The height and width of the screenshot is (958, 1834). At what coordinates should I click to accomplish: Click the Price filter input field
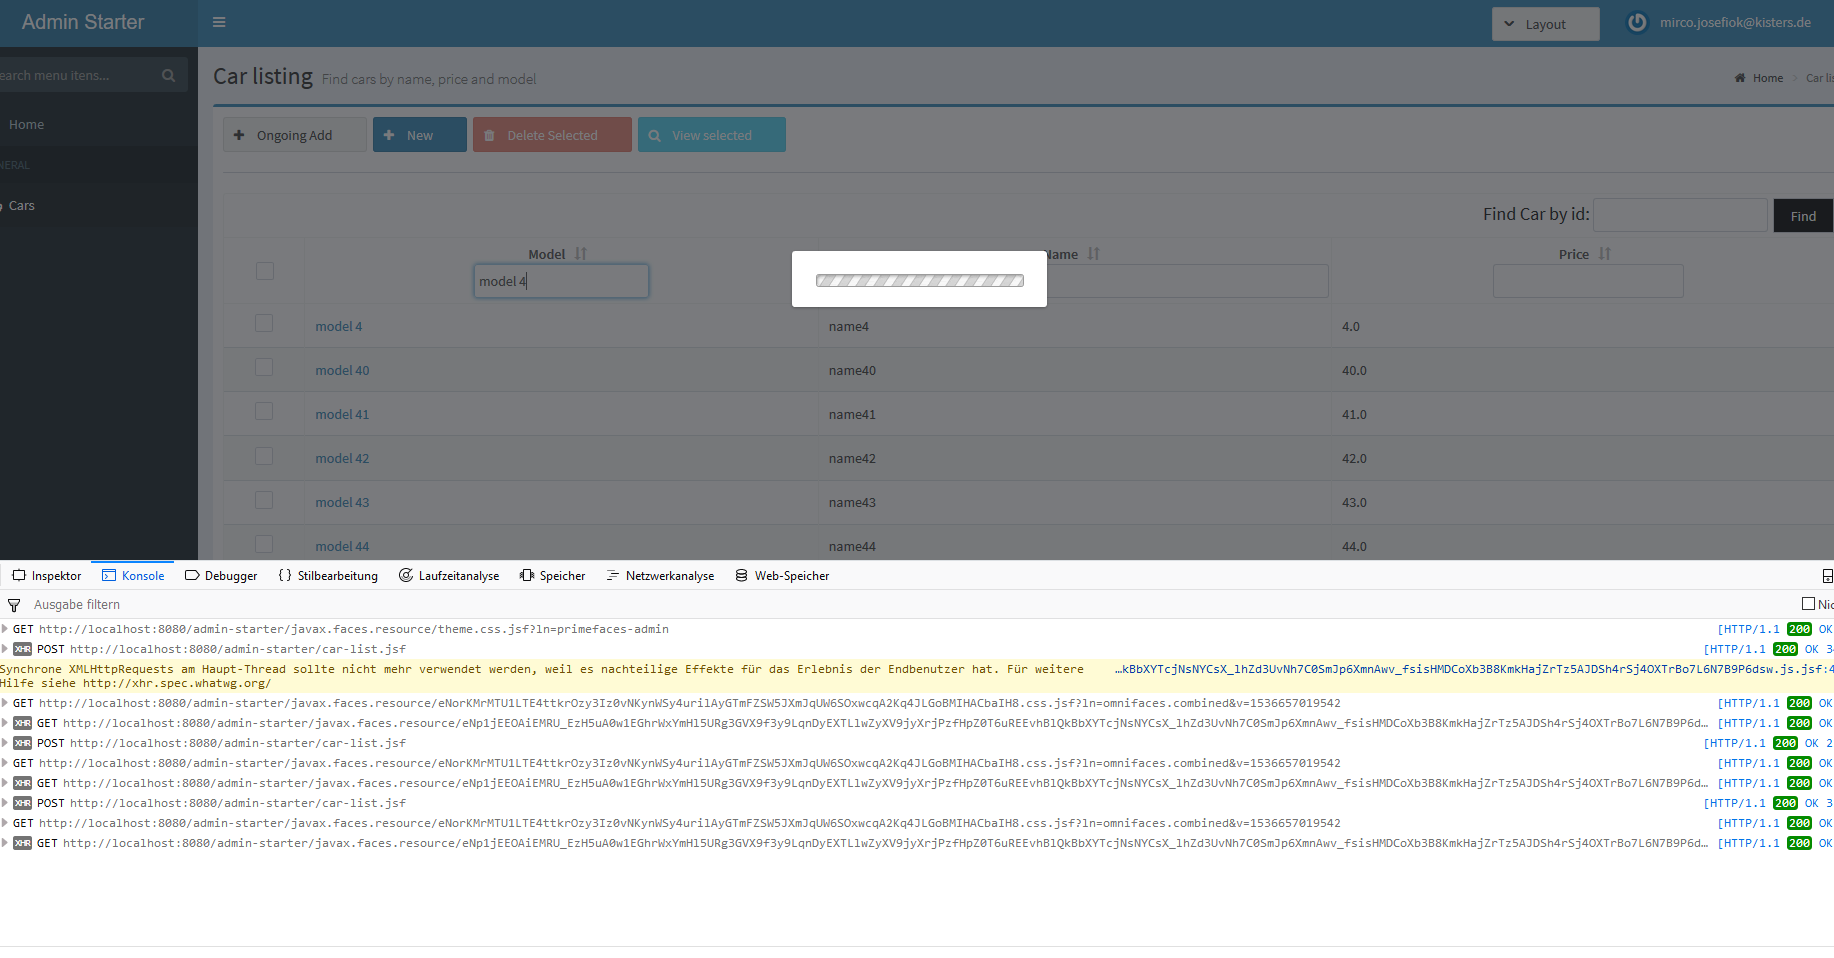[x=1588, y=281]
